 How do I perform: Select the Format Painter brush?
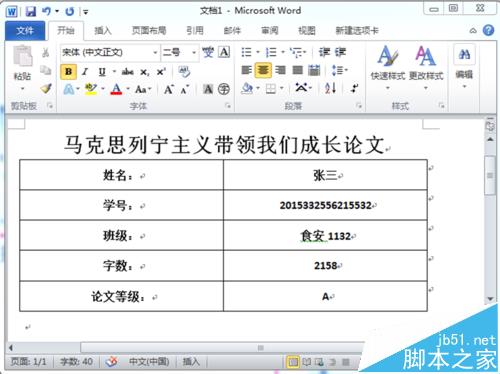coord(46,88)
